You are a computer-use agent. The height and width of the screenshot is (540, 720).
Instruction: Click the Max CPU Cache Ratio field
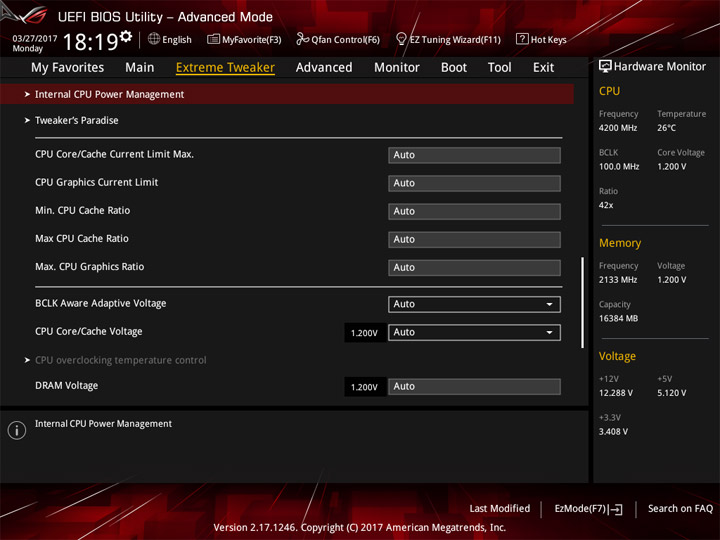[474, 240]
